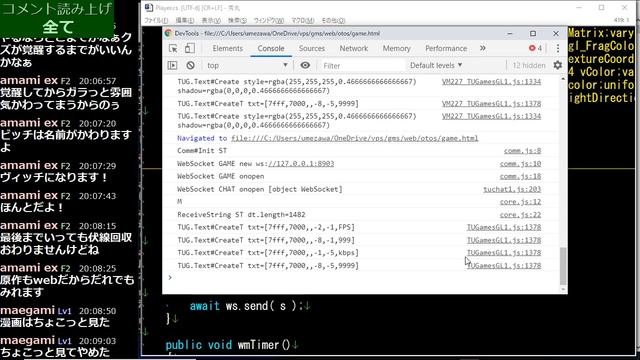Click the console Filter input field
The height and width of the screenshot is (360, 640).
click(x=362, y=65)
